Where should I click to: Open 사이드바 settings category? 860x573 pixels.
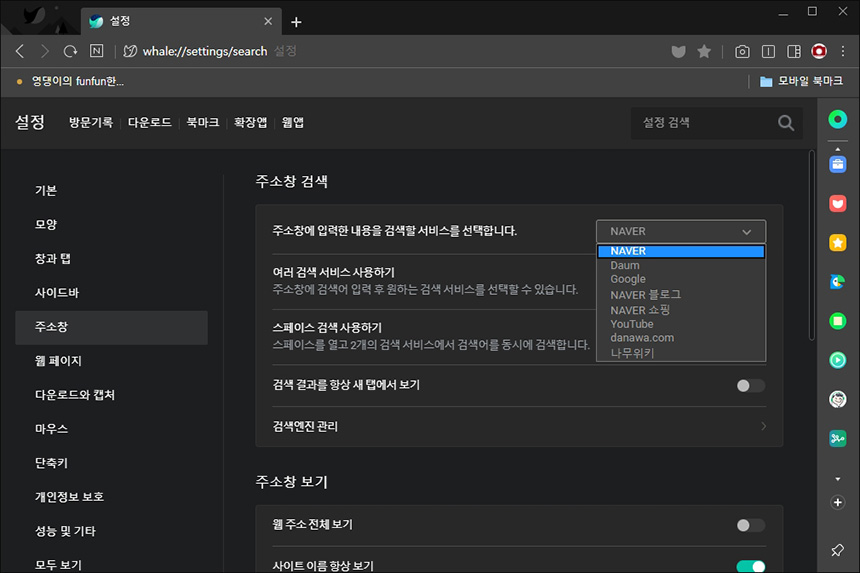[111, 293]
